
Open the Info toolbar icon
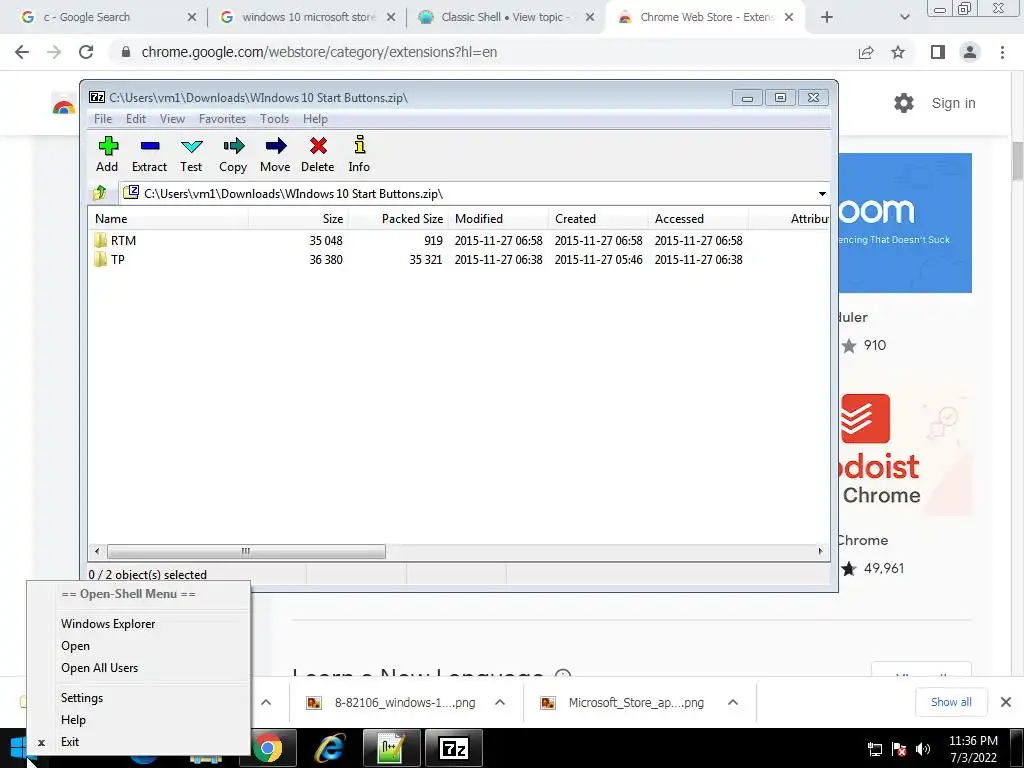pos(359,146)
